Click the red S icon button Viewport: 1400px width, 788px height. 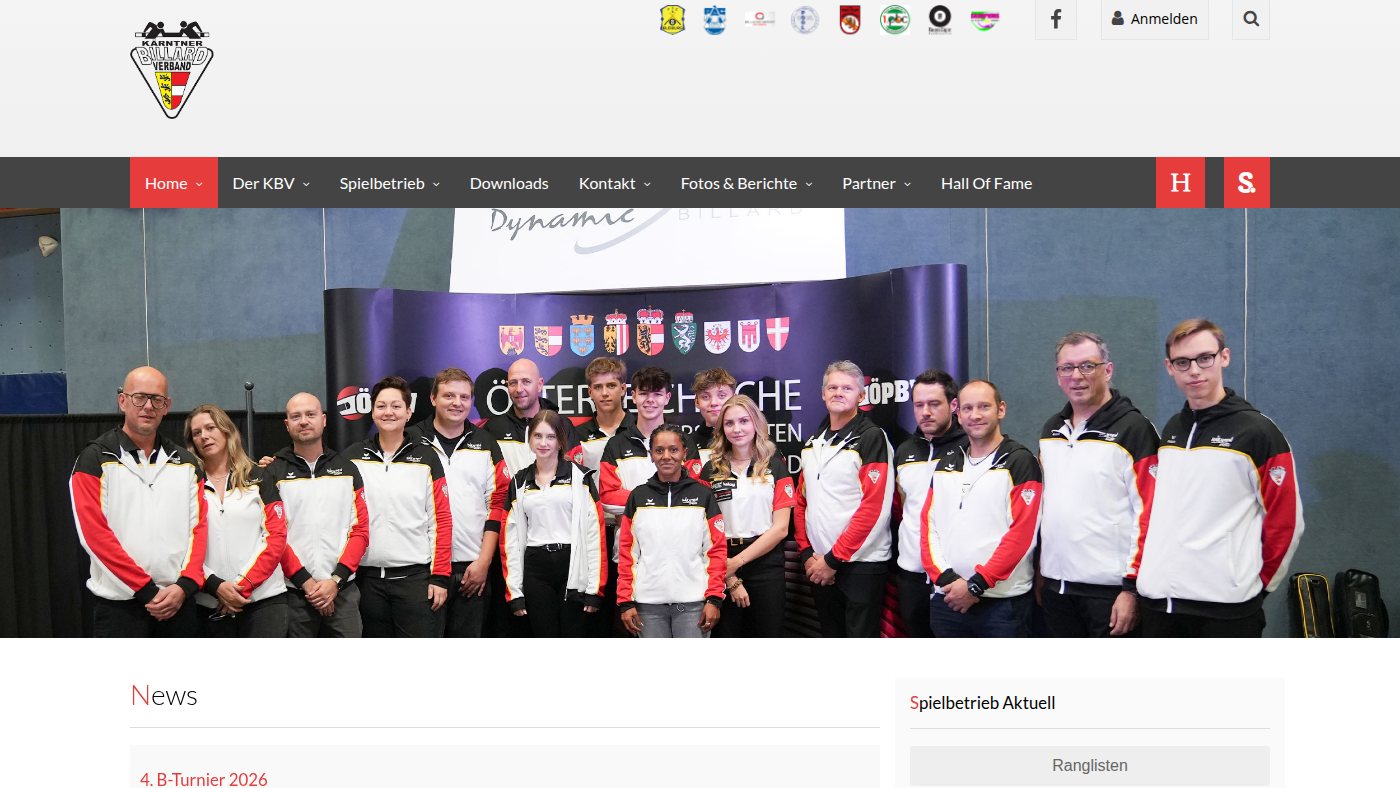1247,183
